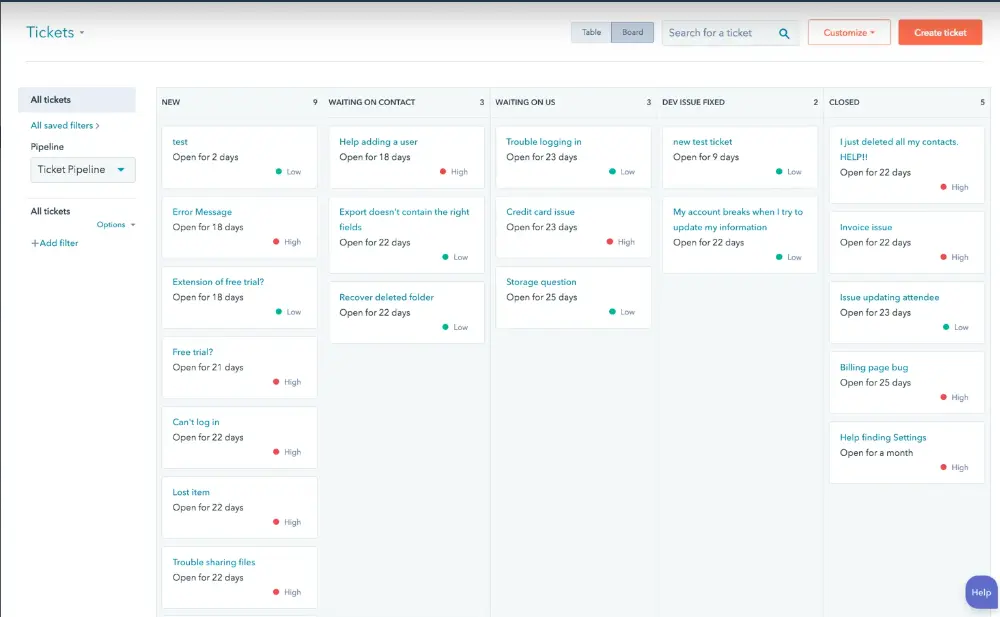Screen dimensions: 1000x617
Task: Click the chevron beside All saved filters
Action: 97,126
